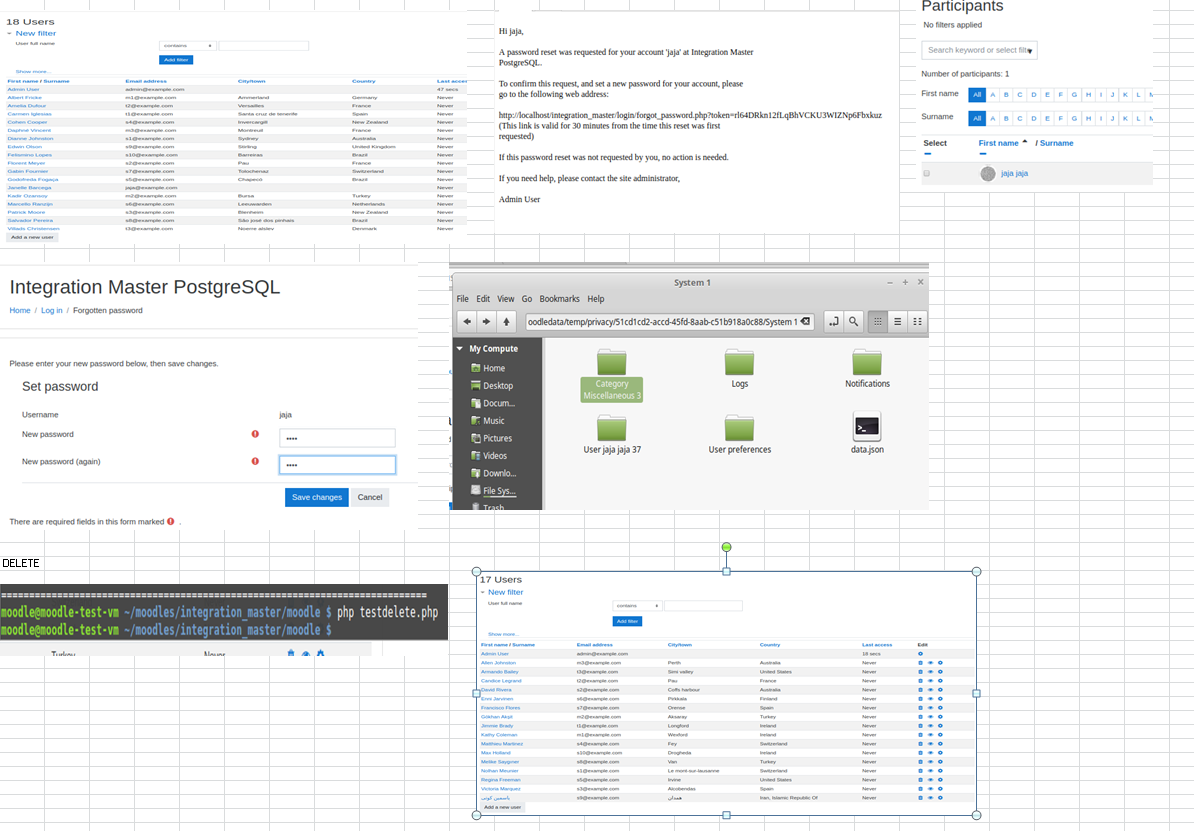The image size is (1194, 831).
Task: Delete the user Armando Bailey
Action: [x=920, y=672]
